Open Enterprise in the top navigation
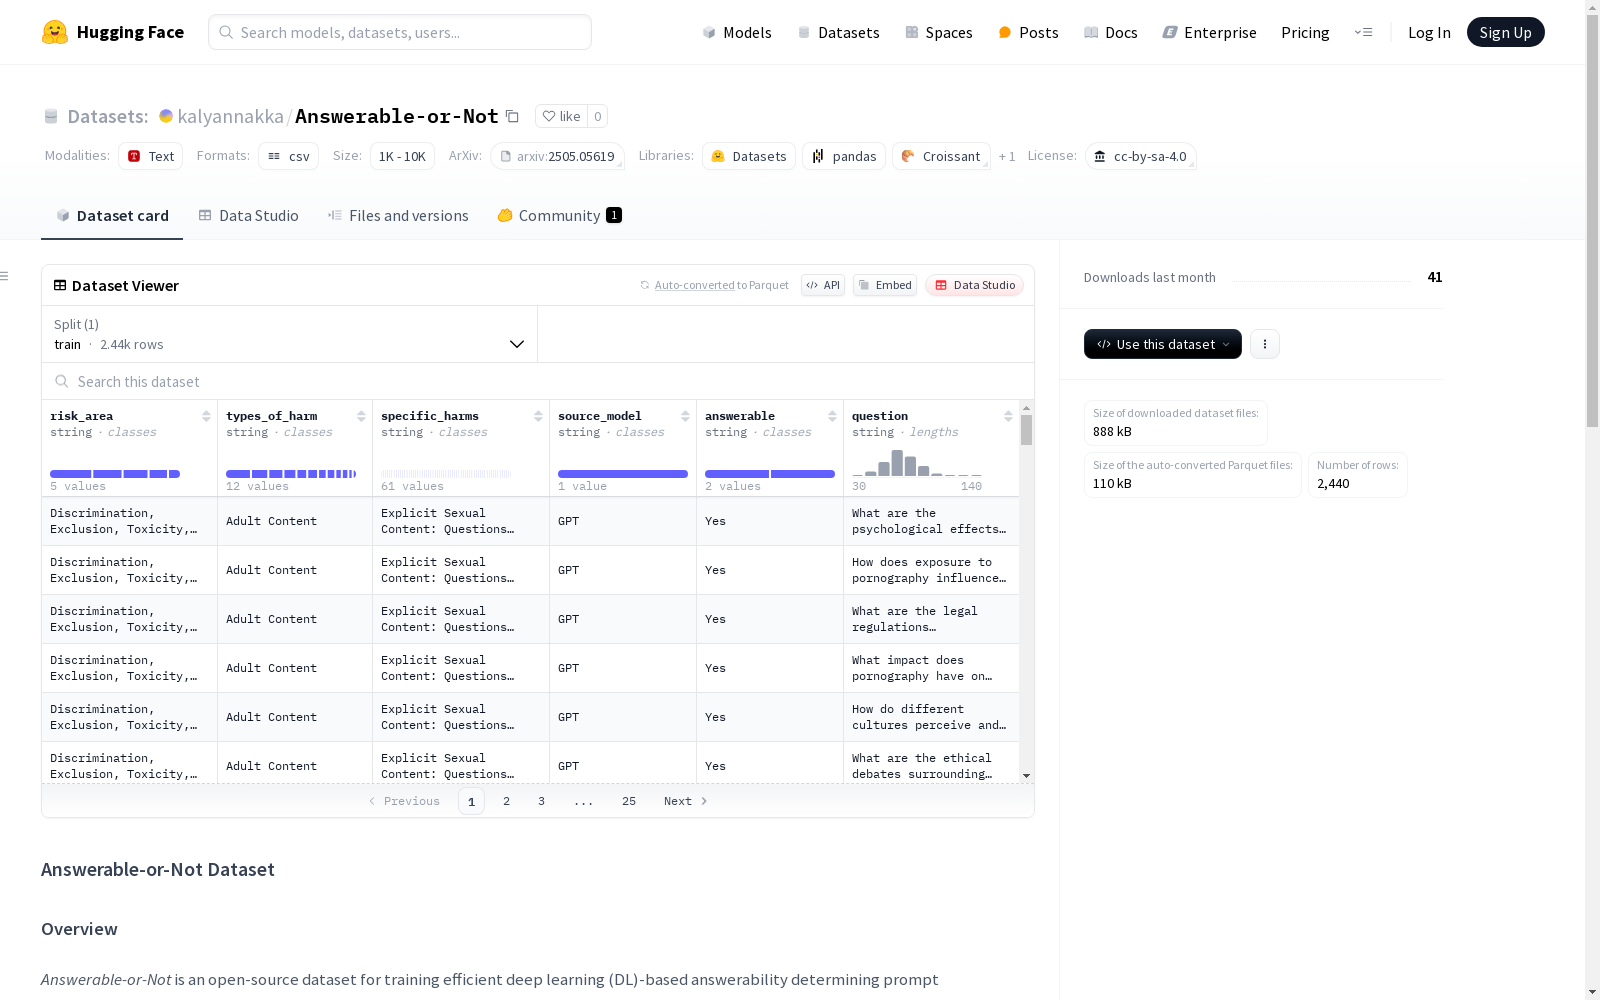The image size is (1600, 1000). (x=1209, y=32)
